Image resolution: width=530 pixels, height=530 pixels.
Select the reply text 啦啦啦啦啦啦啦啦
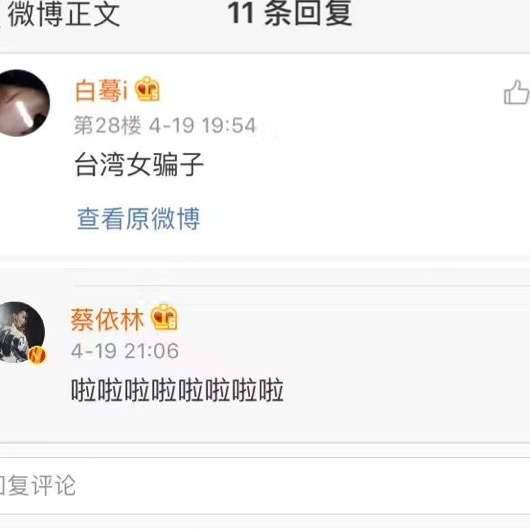(x=177, y=390)
